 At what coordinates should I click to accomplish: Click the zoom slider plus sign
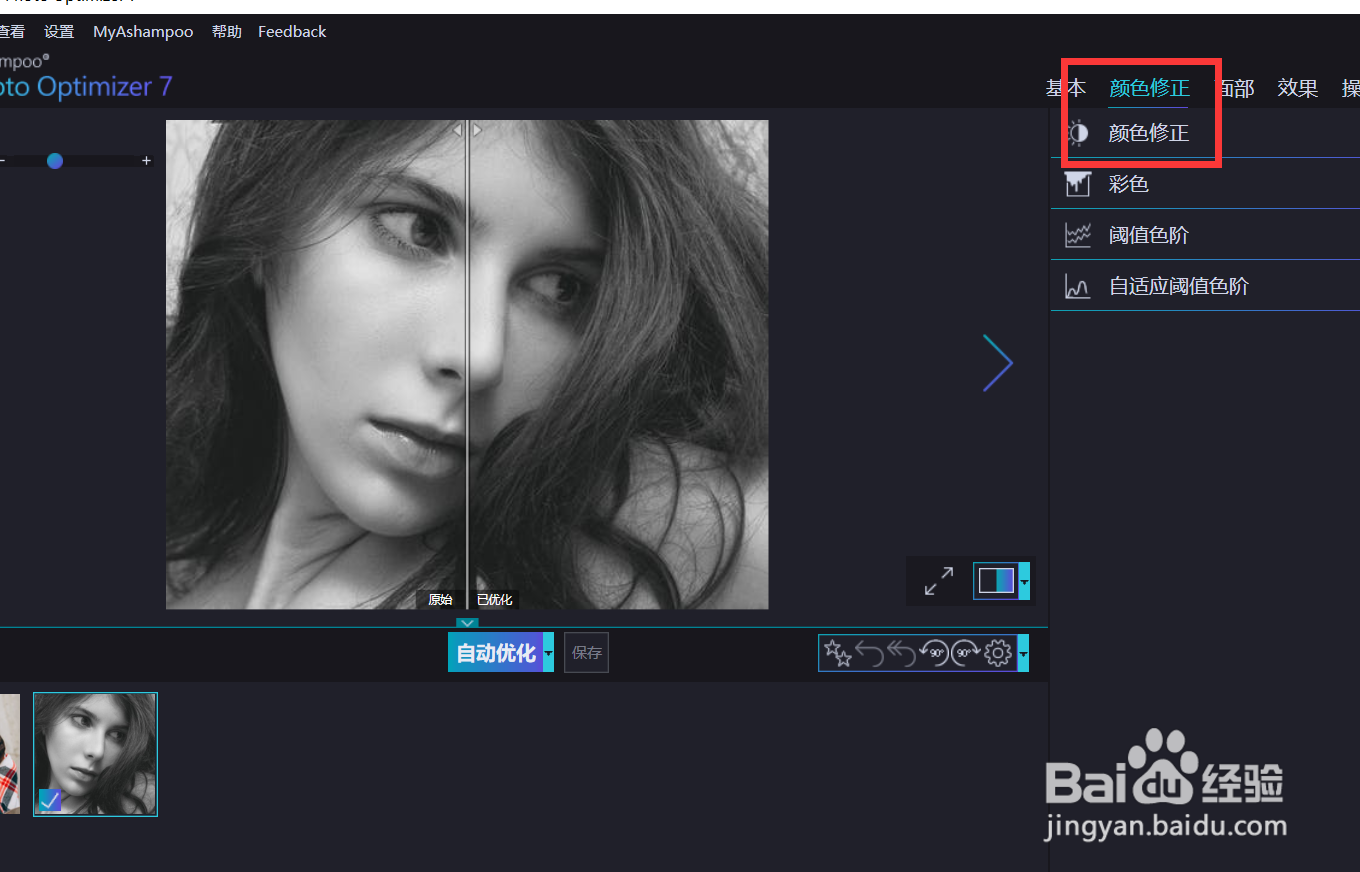146,160
